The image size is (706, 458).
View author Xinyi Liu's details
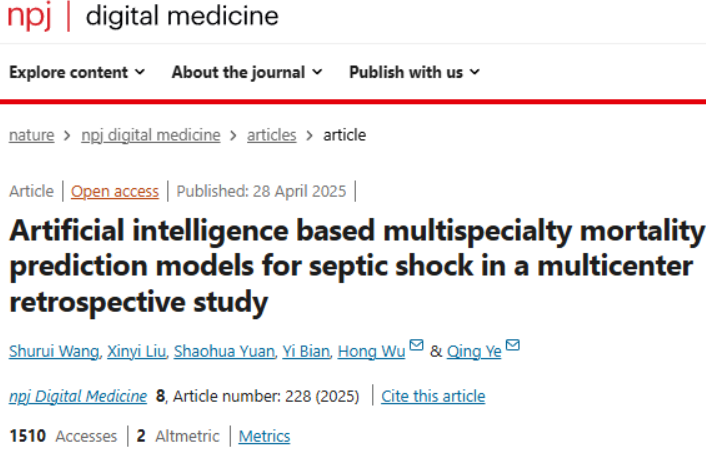click(x=135, y=351)
